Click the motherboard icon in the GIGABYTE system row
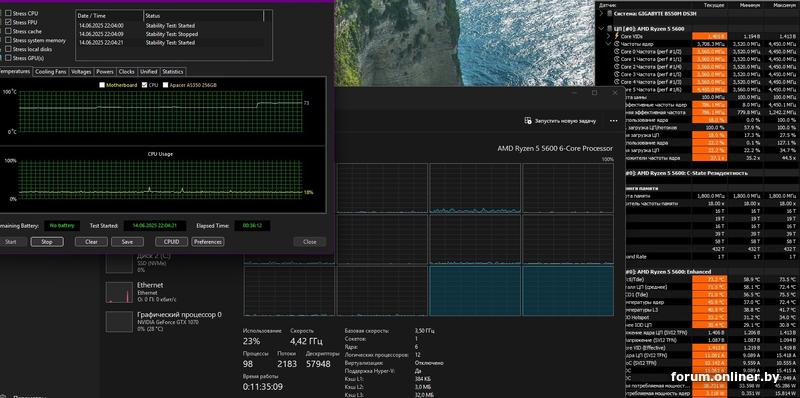 [610, 14]
